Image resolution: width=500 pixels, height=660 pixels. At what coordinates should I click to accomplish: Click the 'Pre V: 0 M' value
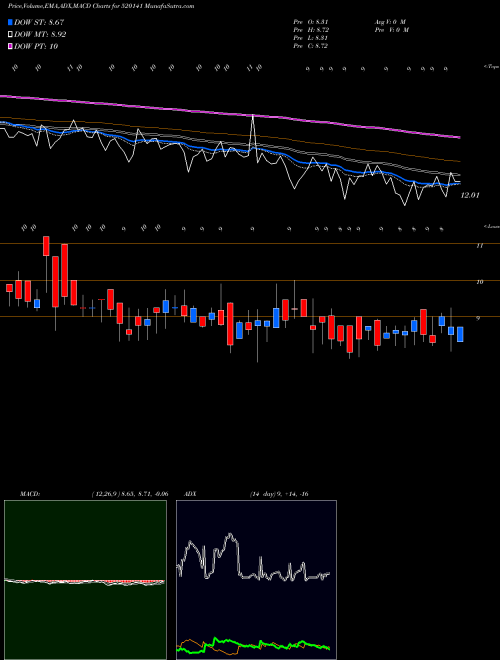[x=392, y=30]
